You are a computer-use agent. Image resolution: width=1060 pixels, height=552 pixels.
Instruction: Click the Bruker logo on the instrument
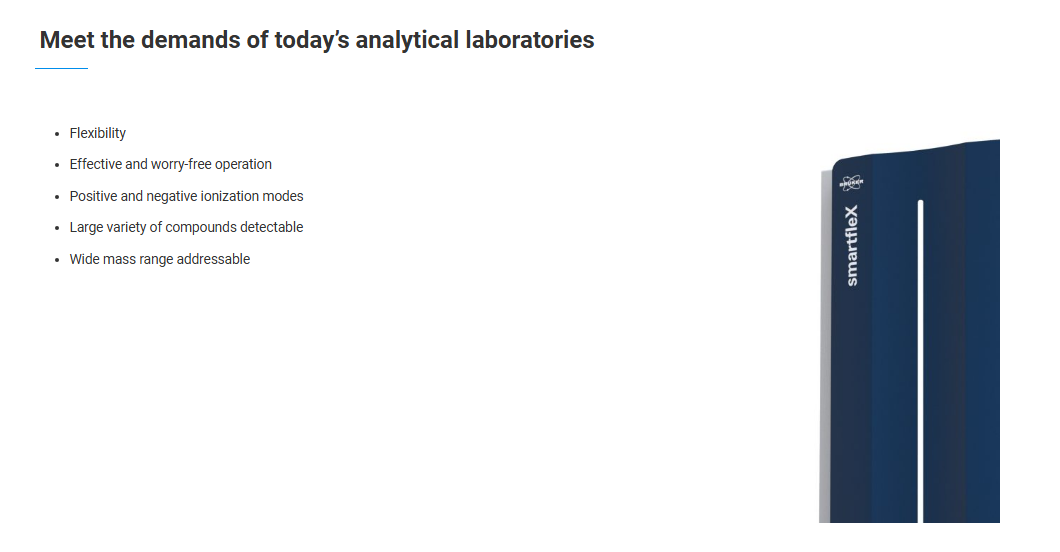[851, 182]
